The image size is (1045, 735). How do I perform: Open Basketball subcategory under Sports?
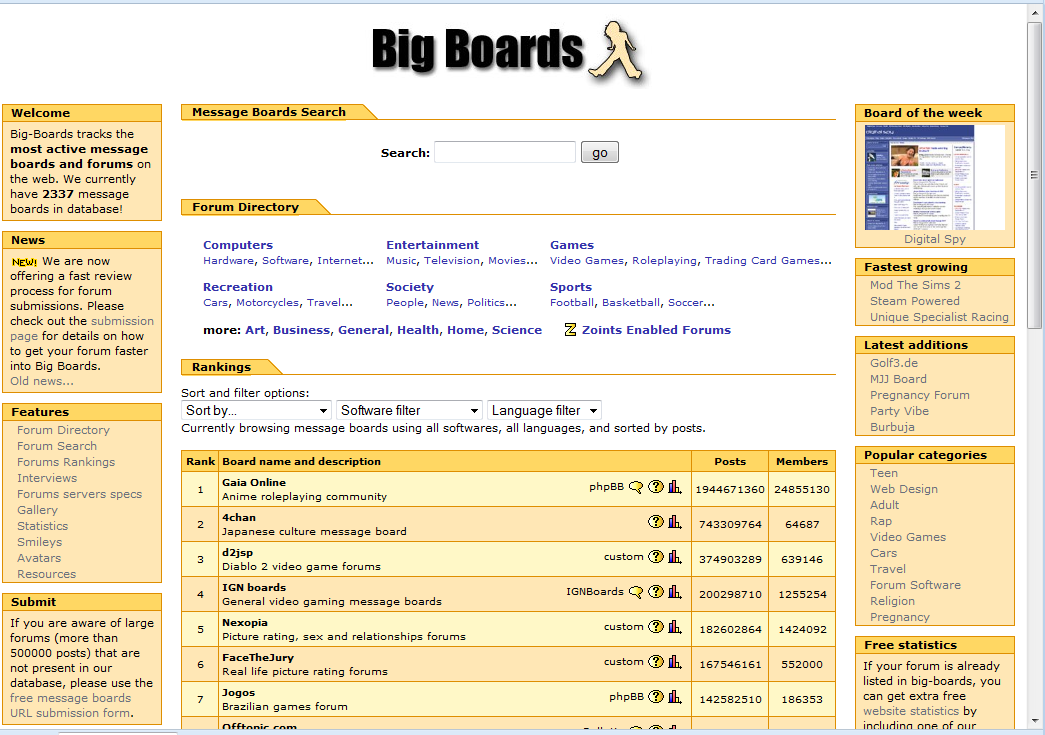click(631, 303)
